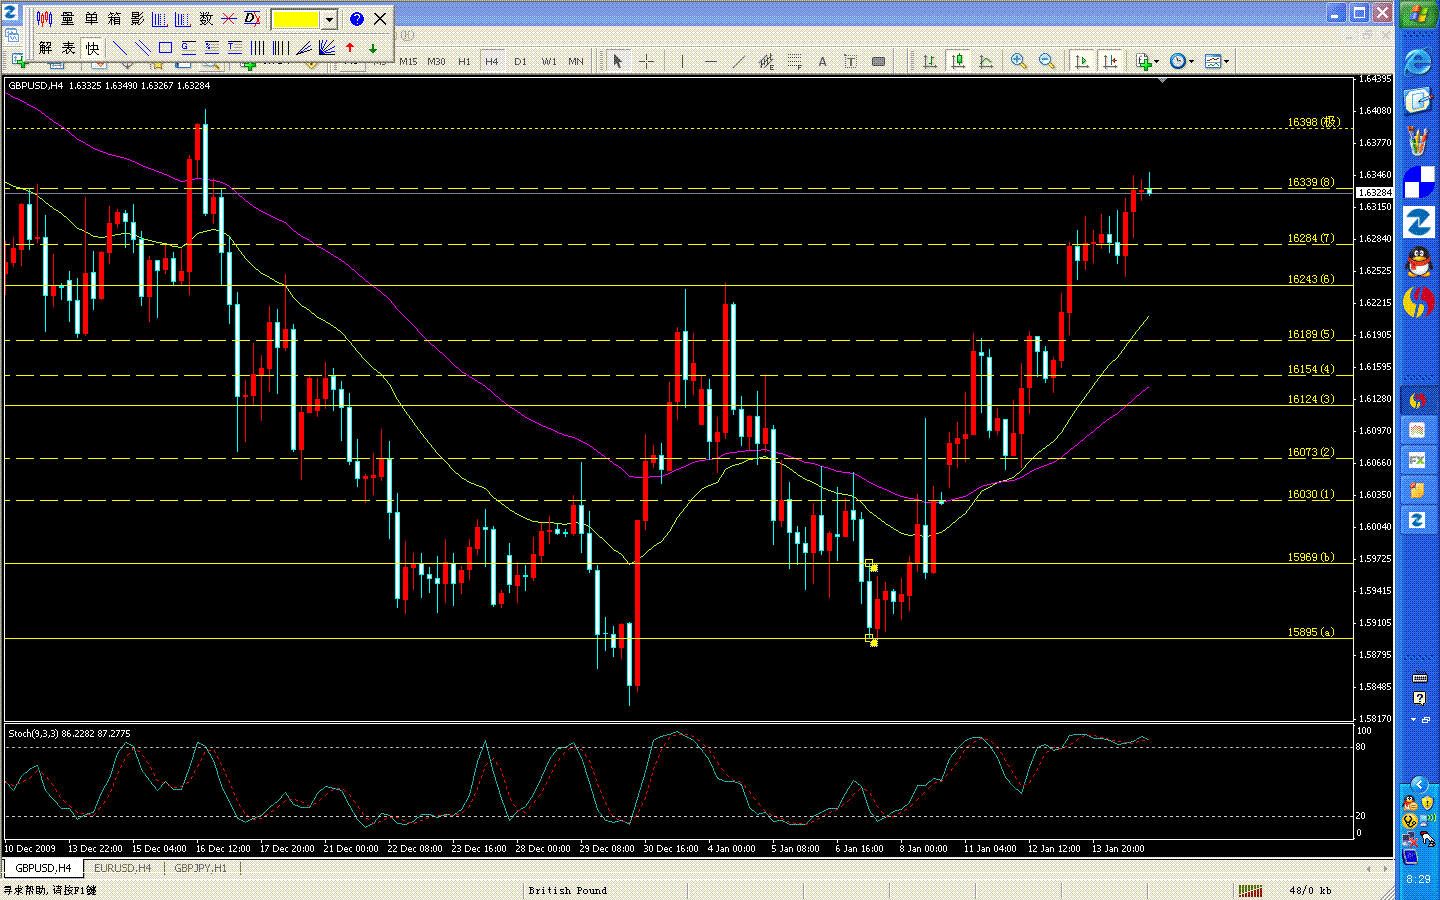Select the Fibonacci retracement tool

[794, 62]
